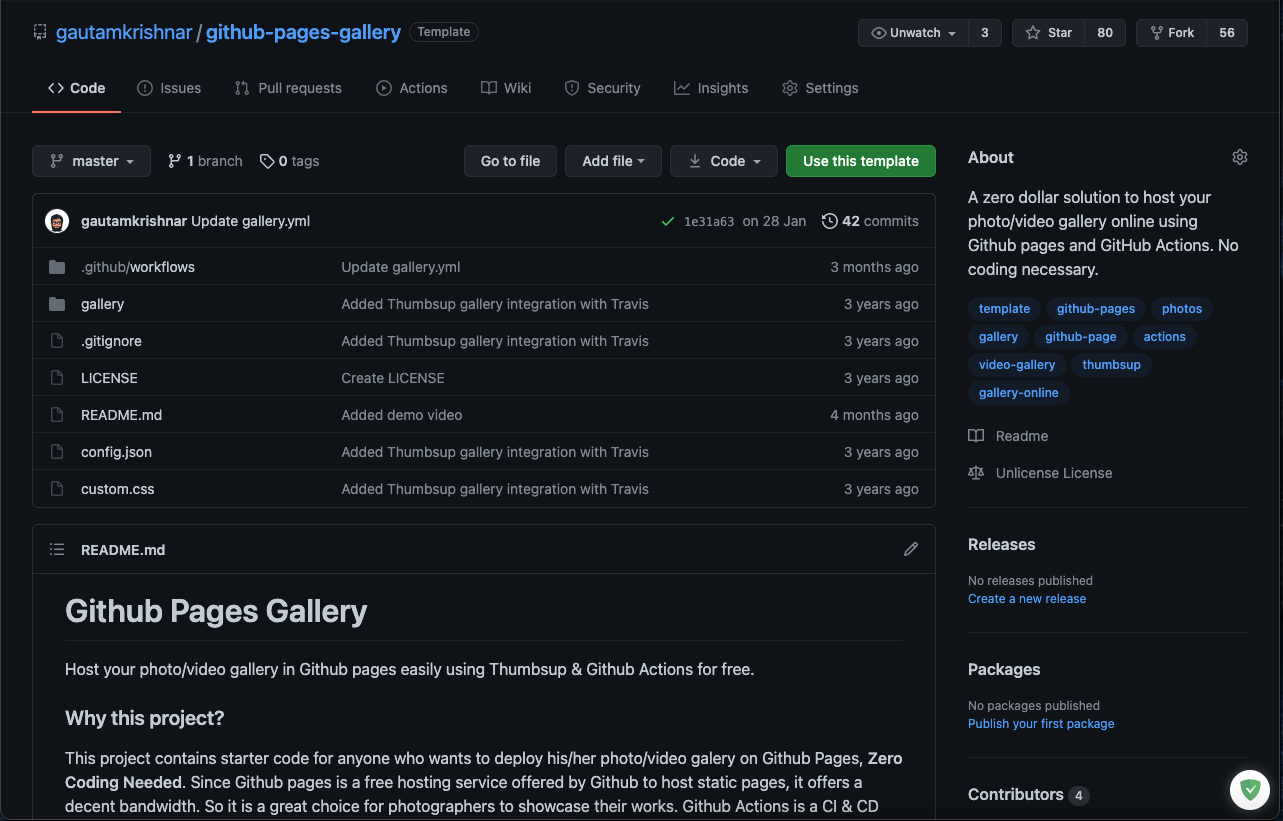Screen dimensions: 1283x821
Task: Open the Unwatch notifications dropdown
Action: [914, 33]
